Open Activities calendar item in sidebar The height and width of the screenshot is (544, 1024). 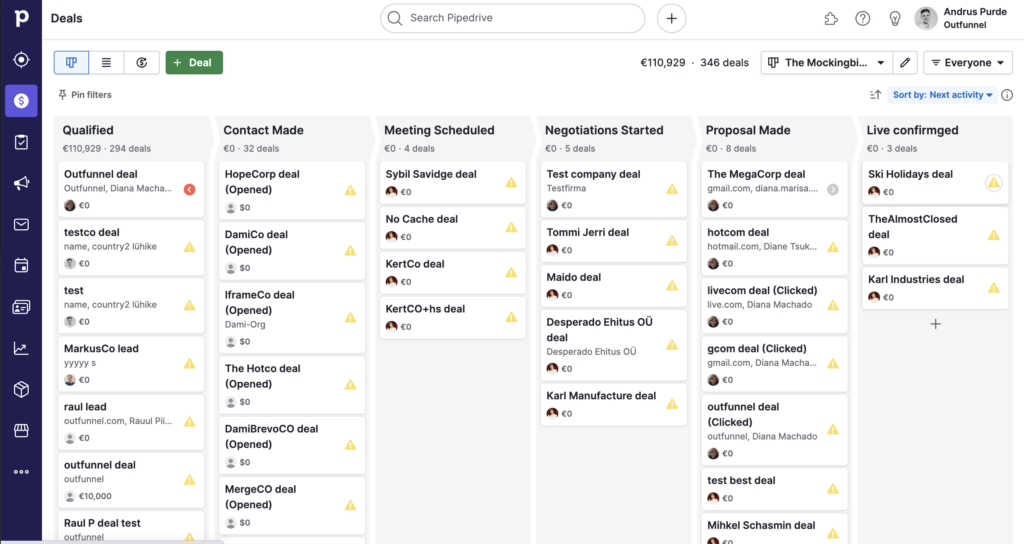21,265
